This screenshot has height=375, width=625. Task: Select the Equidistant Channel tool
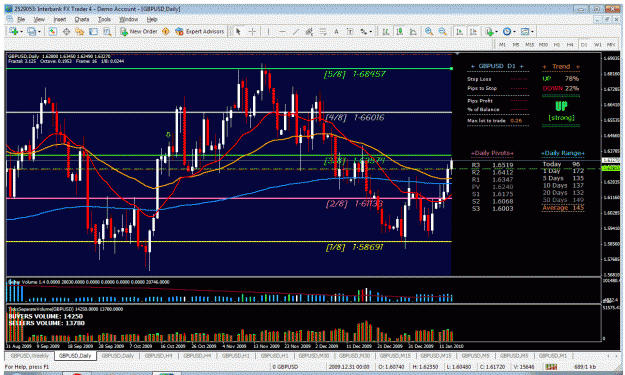pos(309,31)
